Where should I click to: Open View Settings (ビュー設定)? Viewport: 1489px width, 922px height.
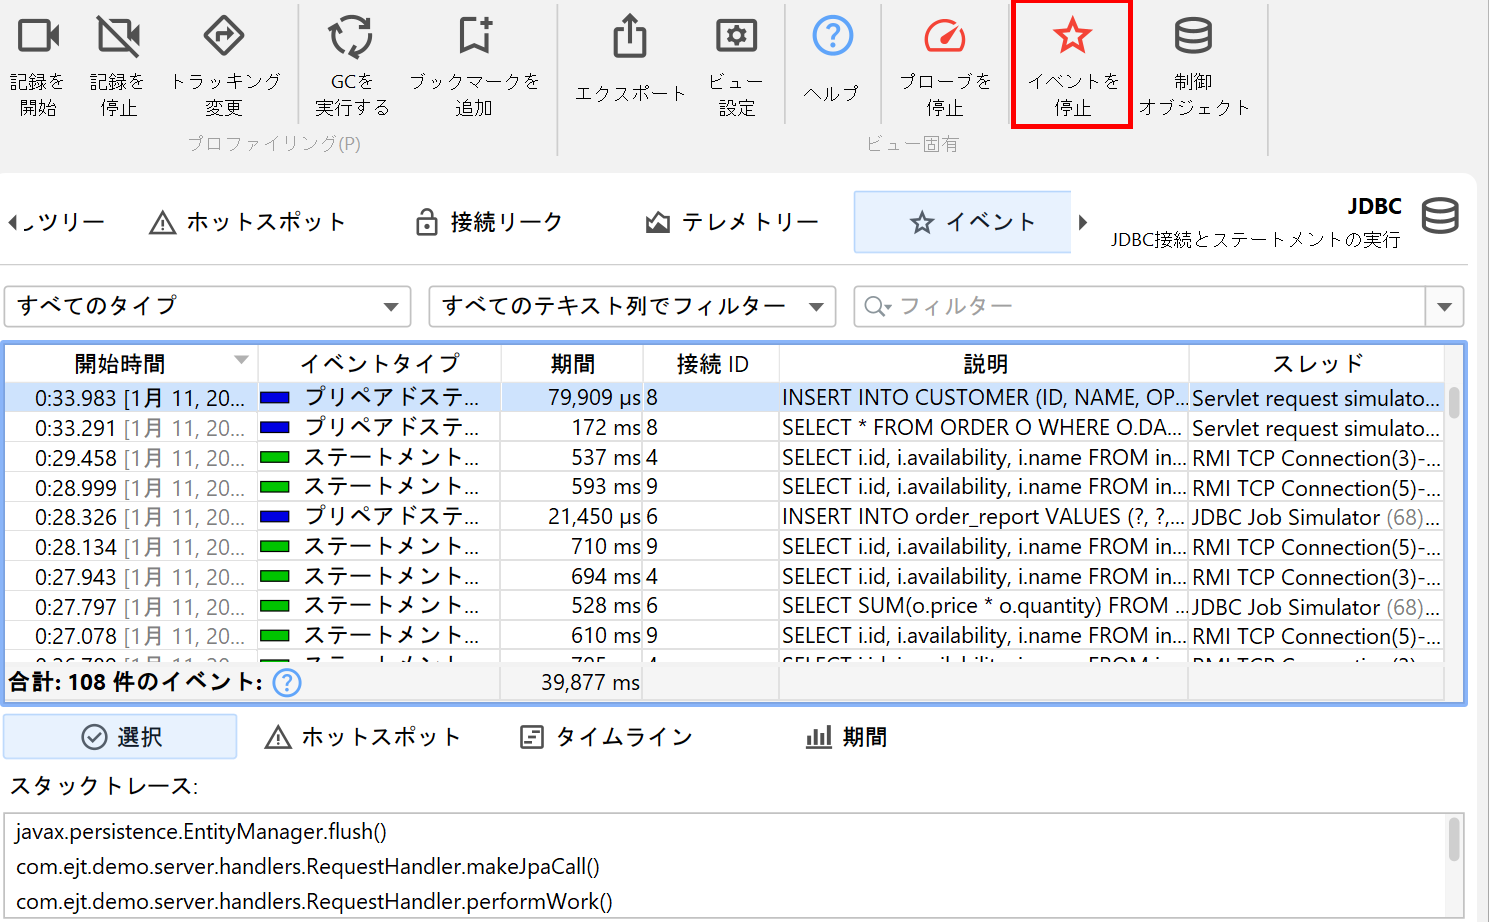point(736,37)
